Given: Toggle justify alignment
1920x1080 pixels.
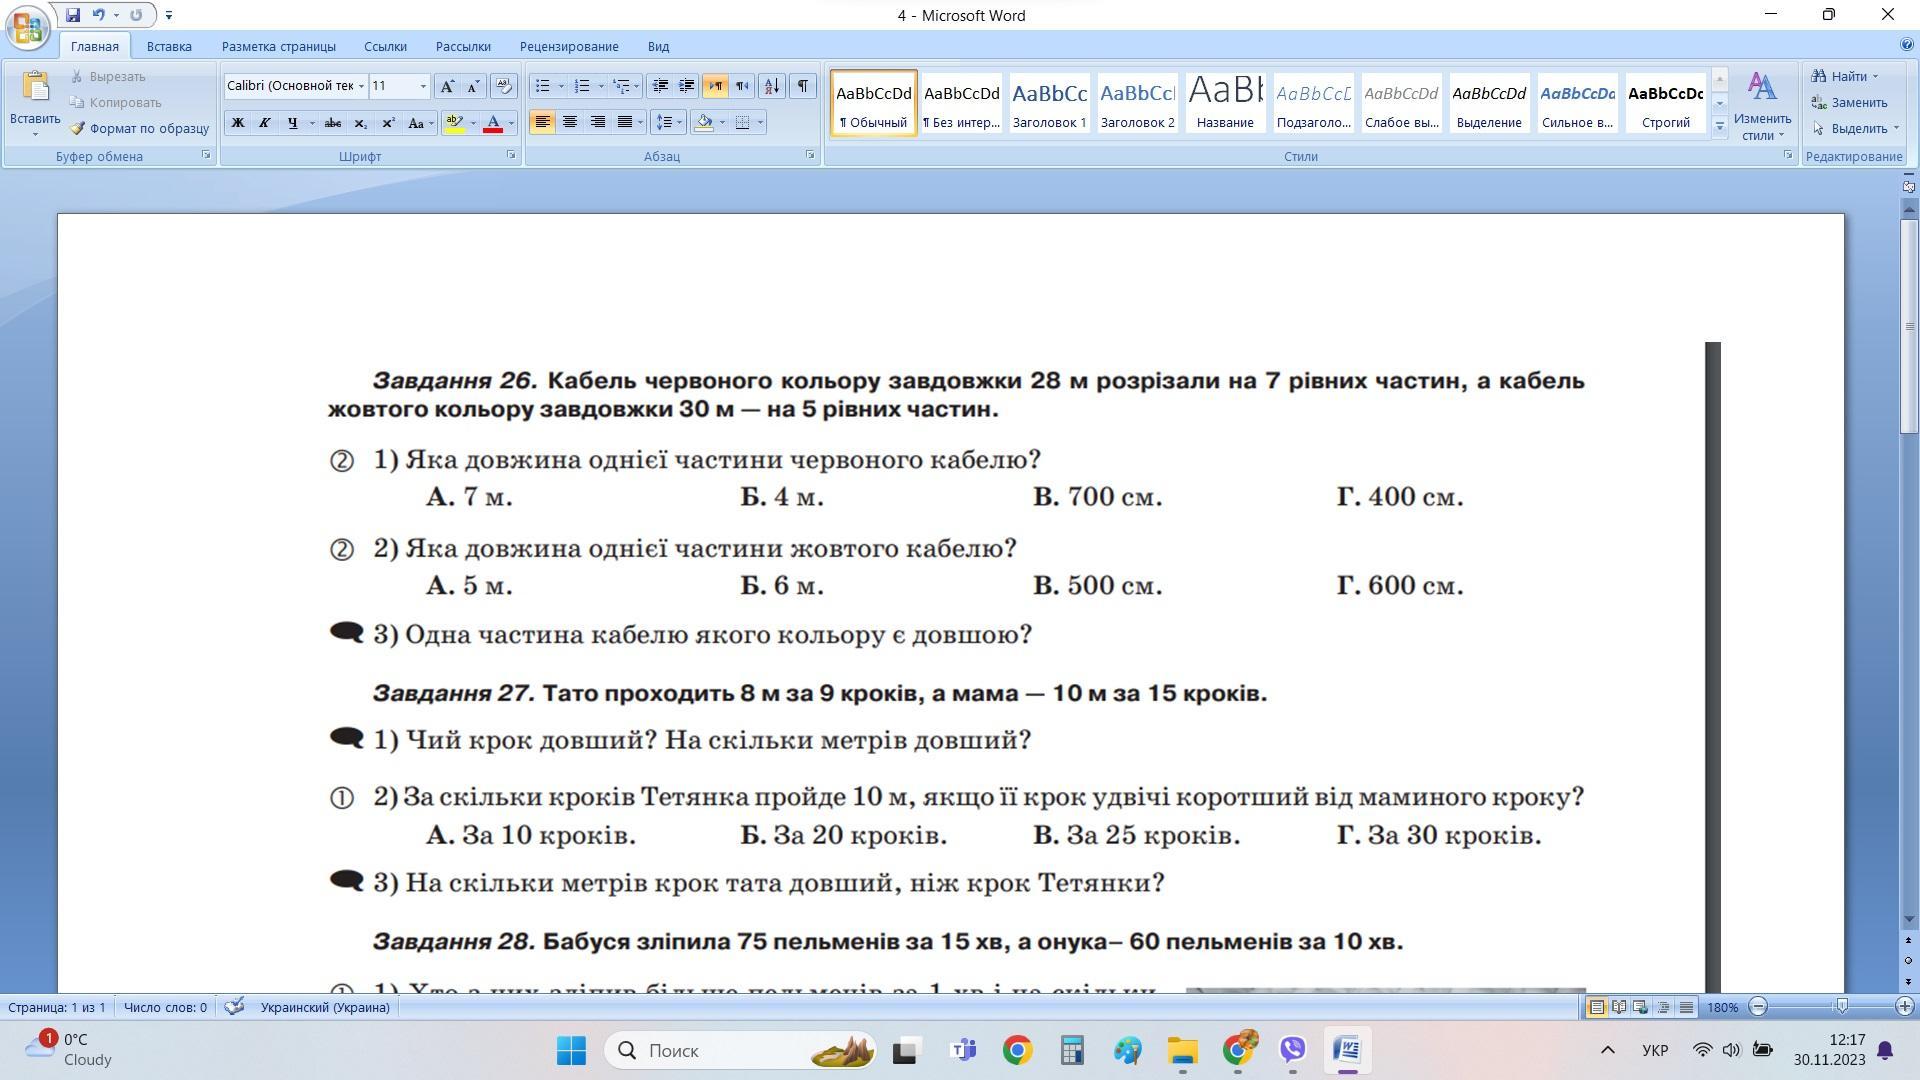Looking at the screenshot, I should (x=625, y=123).
